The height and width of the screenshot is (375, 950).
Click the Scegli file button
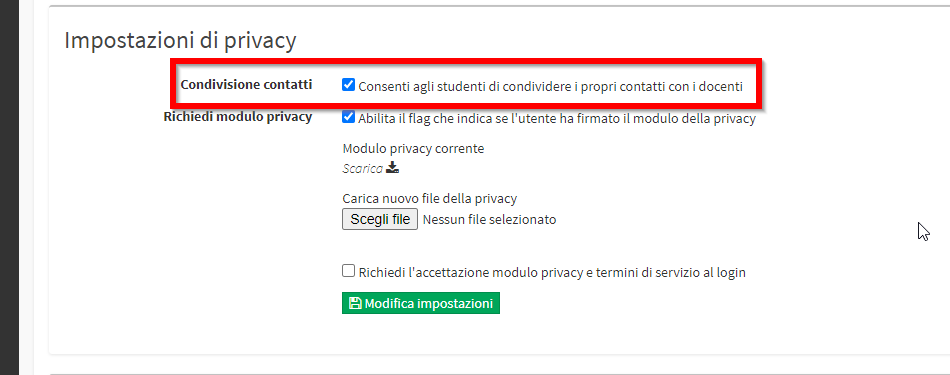380,219
